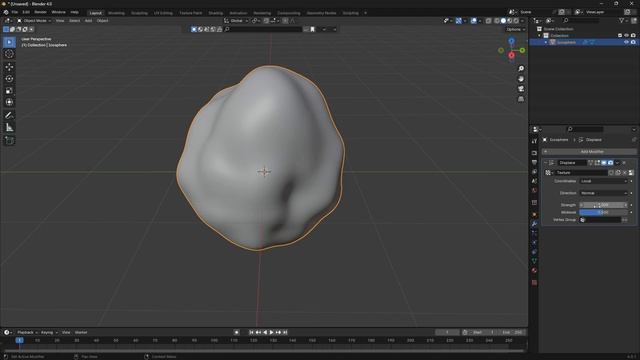Open the Coordinates Local dropdown
The width and height of the screenshot is (640, 360).
[603, 181]
